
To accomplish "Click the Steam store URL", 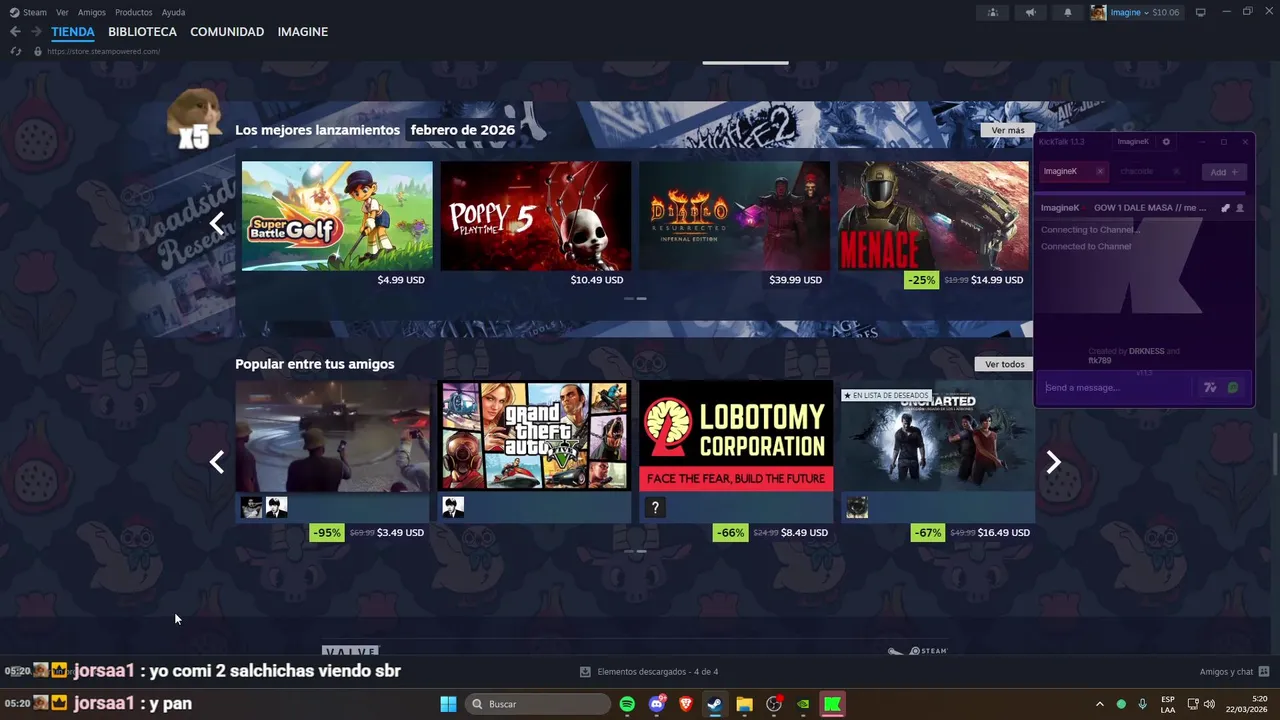I will 103,51.
